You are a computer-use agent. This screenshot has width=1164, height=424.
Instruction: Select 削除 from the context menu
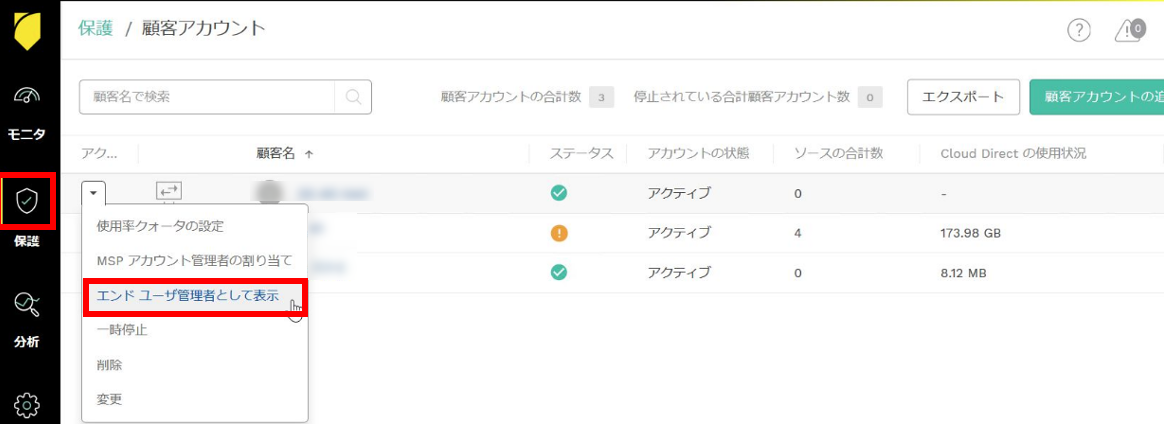[109, 365]
